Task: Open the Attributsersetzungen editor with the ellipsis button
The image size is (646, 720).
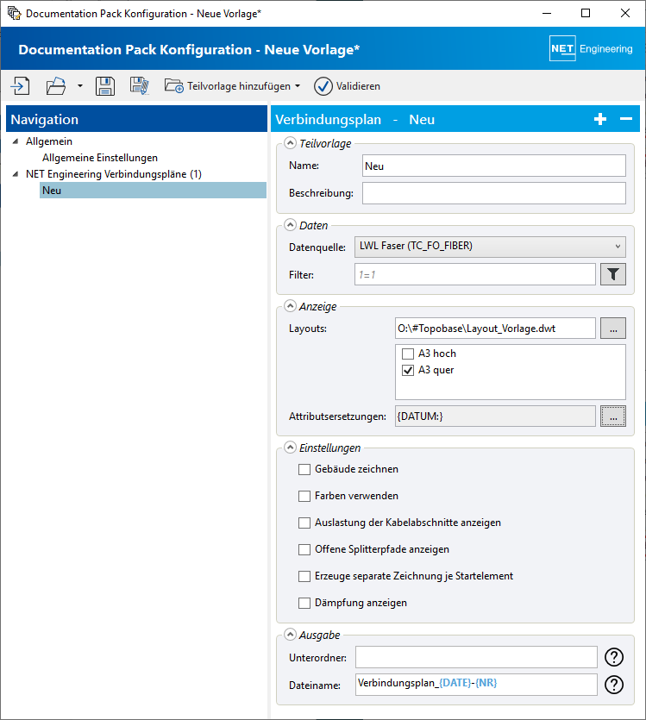Action: (x=613, y=416)
